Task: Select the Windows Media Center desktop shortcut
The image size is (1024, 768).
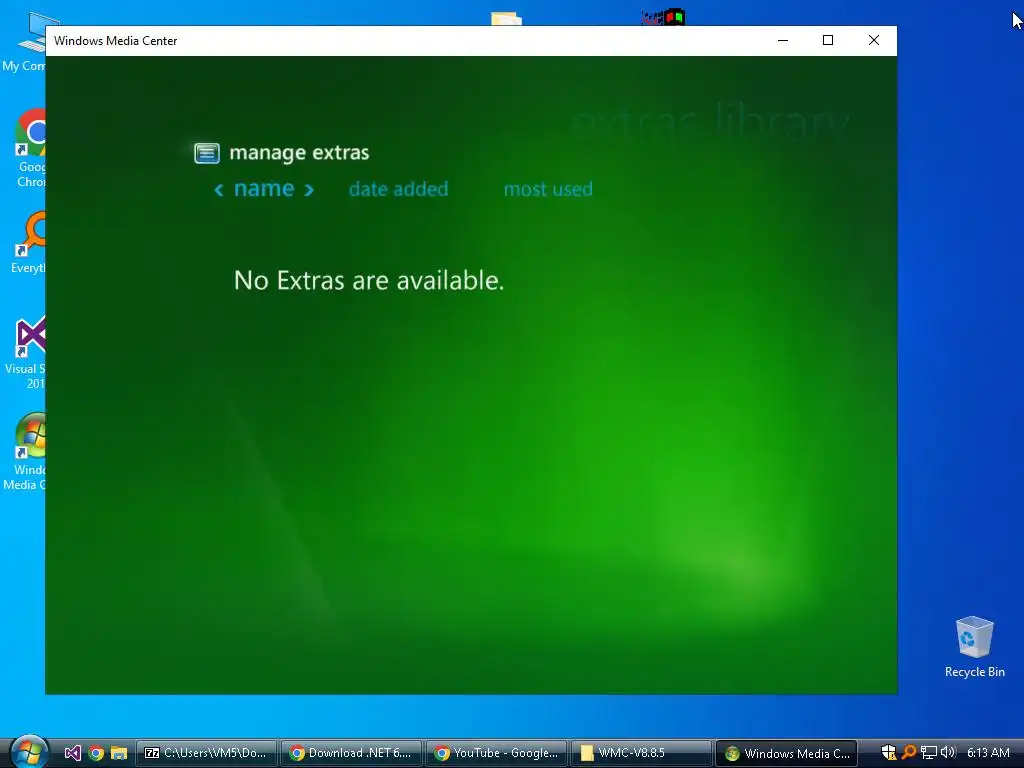Action: pos(26,452)
